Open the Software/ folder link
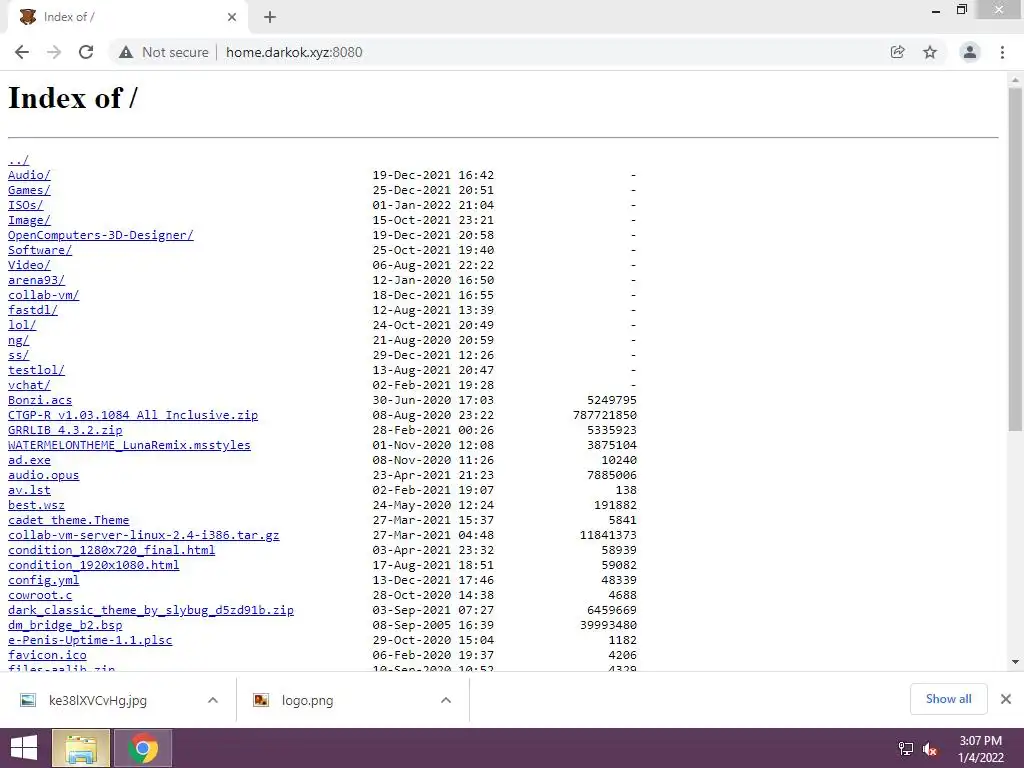This screenshot has width=1024, height=768. (40, 250)
